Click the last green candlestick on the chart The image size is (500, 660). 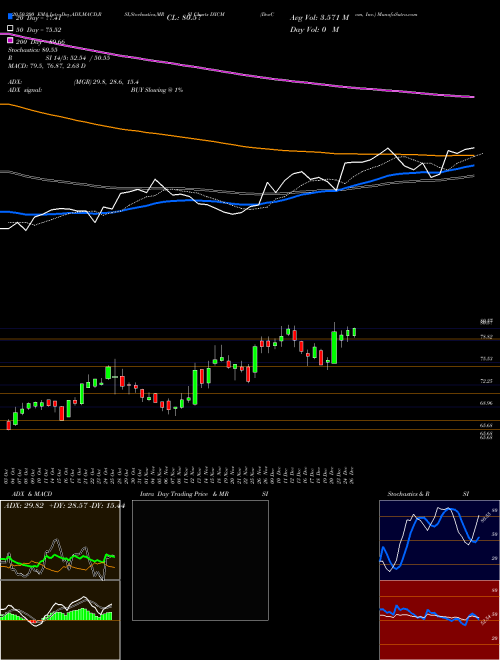coord(354,332)
